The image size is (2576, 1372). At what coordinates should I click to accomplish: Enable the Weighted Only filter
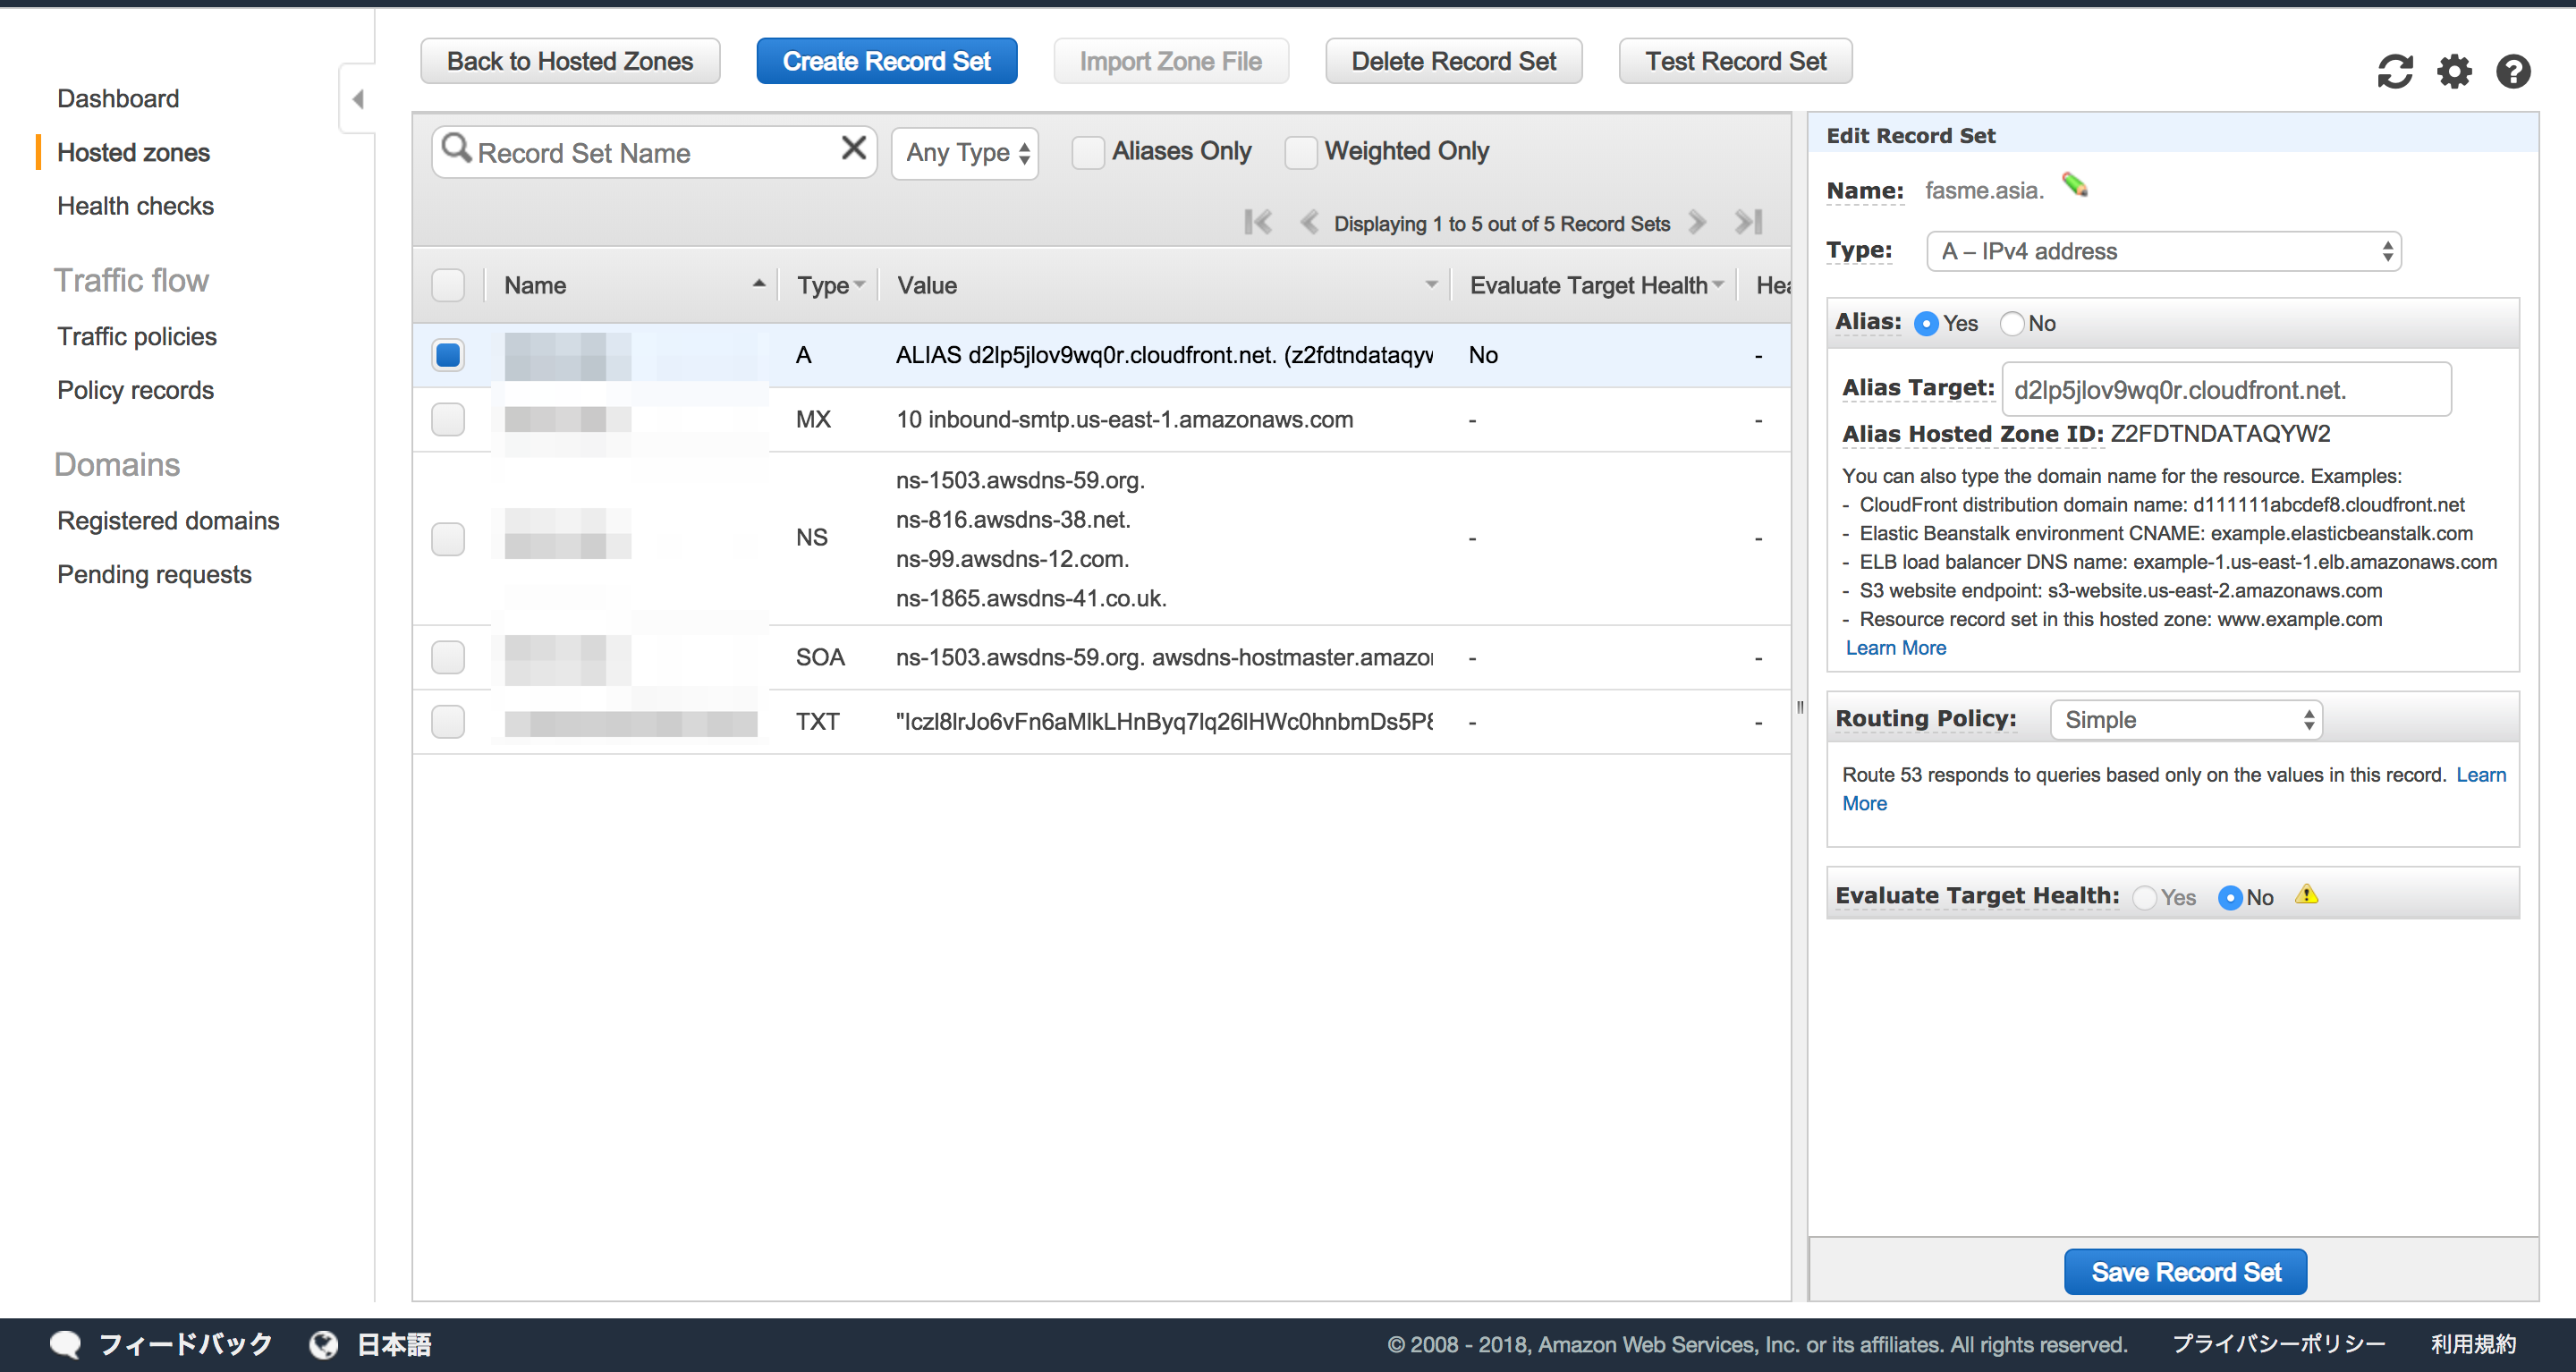(x=1300, y=152)
